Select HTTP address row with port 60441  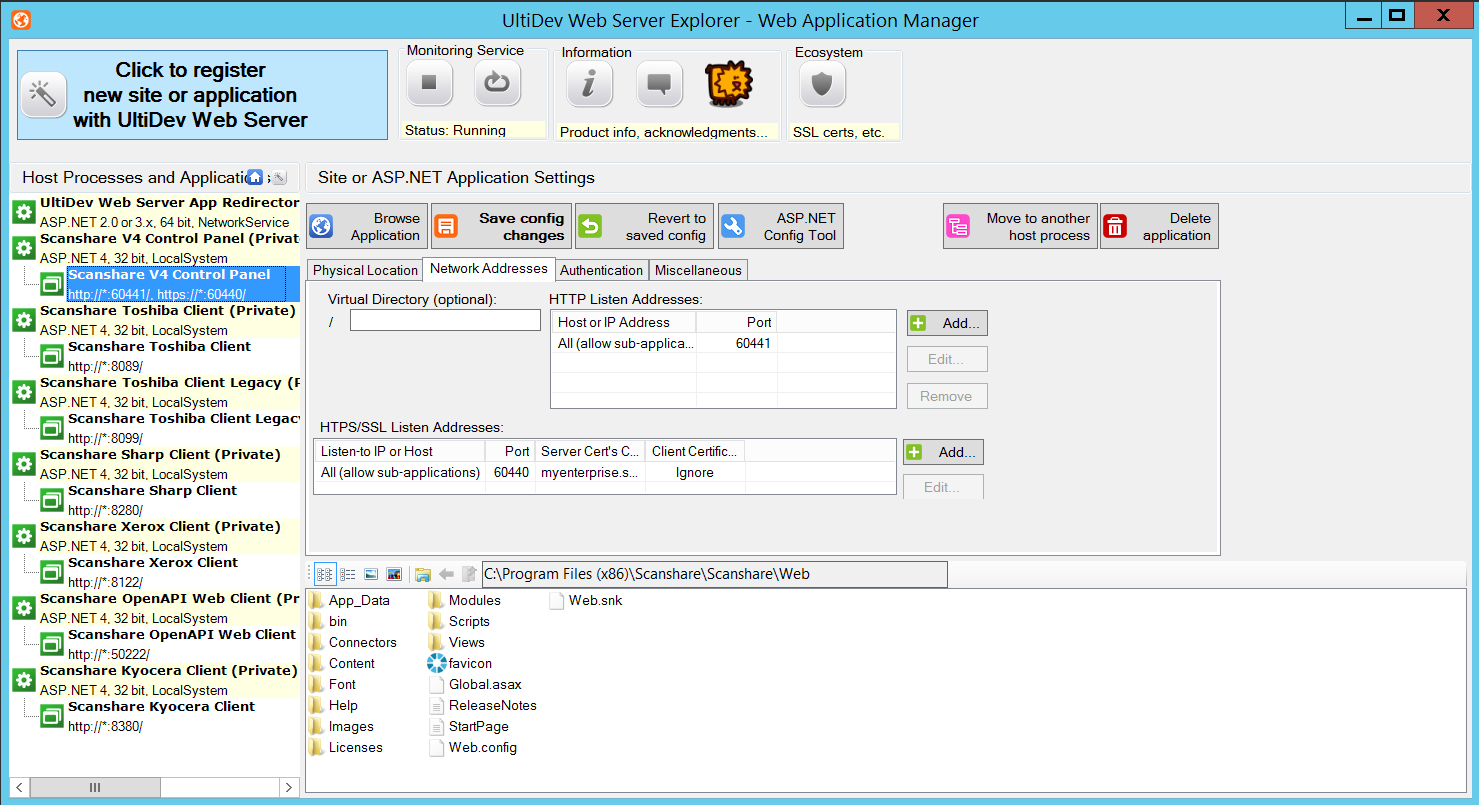[x=723, y=343]
